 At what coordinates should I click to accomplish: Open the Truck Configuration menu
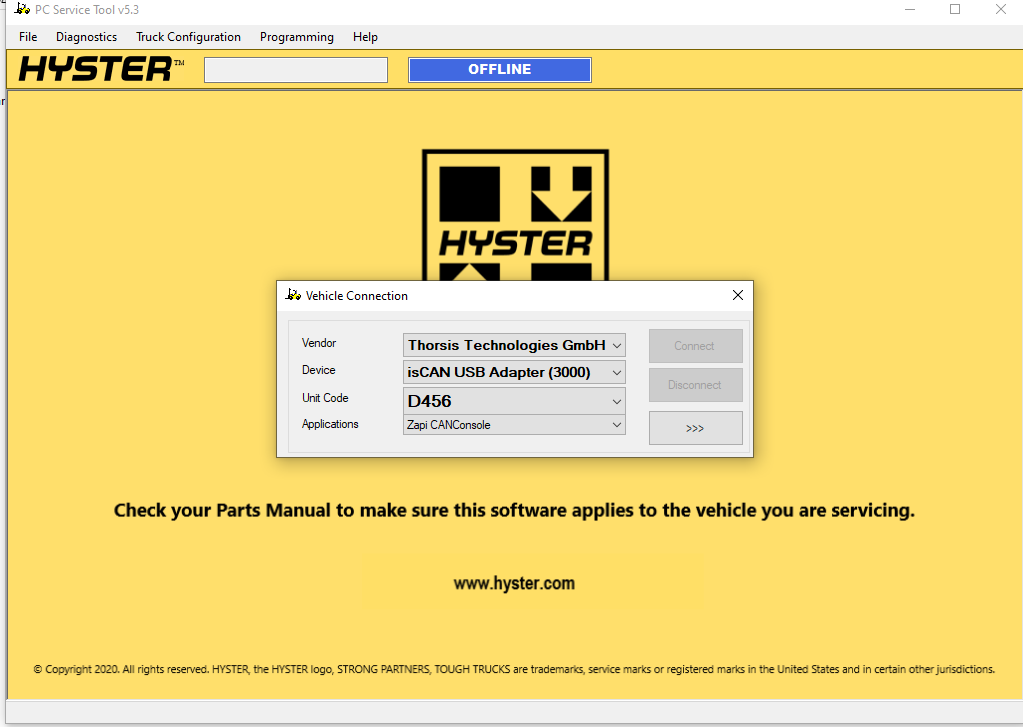tap(188, 37)
